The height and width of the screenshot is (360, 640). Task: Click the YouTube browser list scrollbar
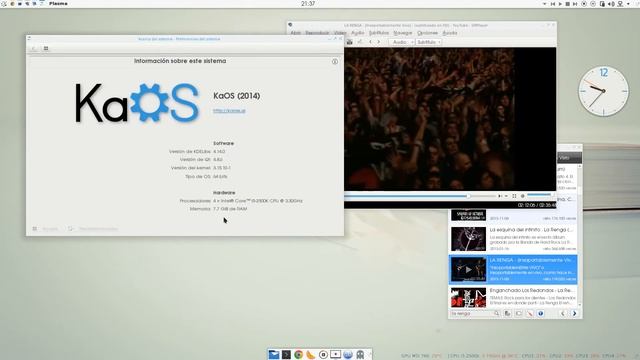tap(580, 236)
